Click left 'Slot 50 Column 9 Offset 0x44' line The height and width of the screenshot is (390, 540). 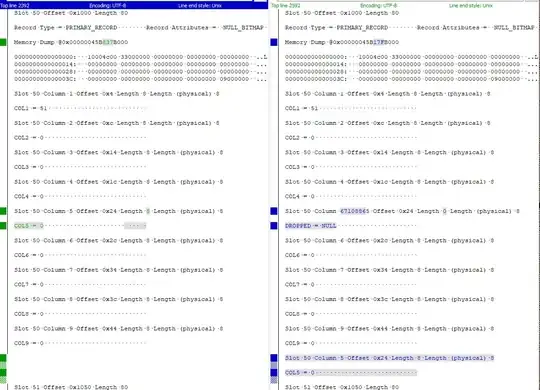[x=118, y=329]
